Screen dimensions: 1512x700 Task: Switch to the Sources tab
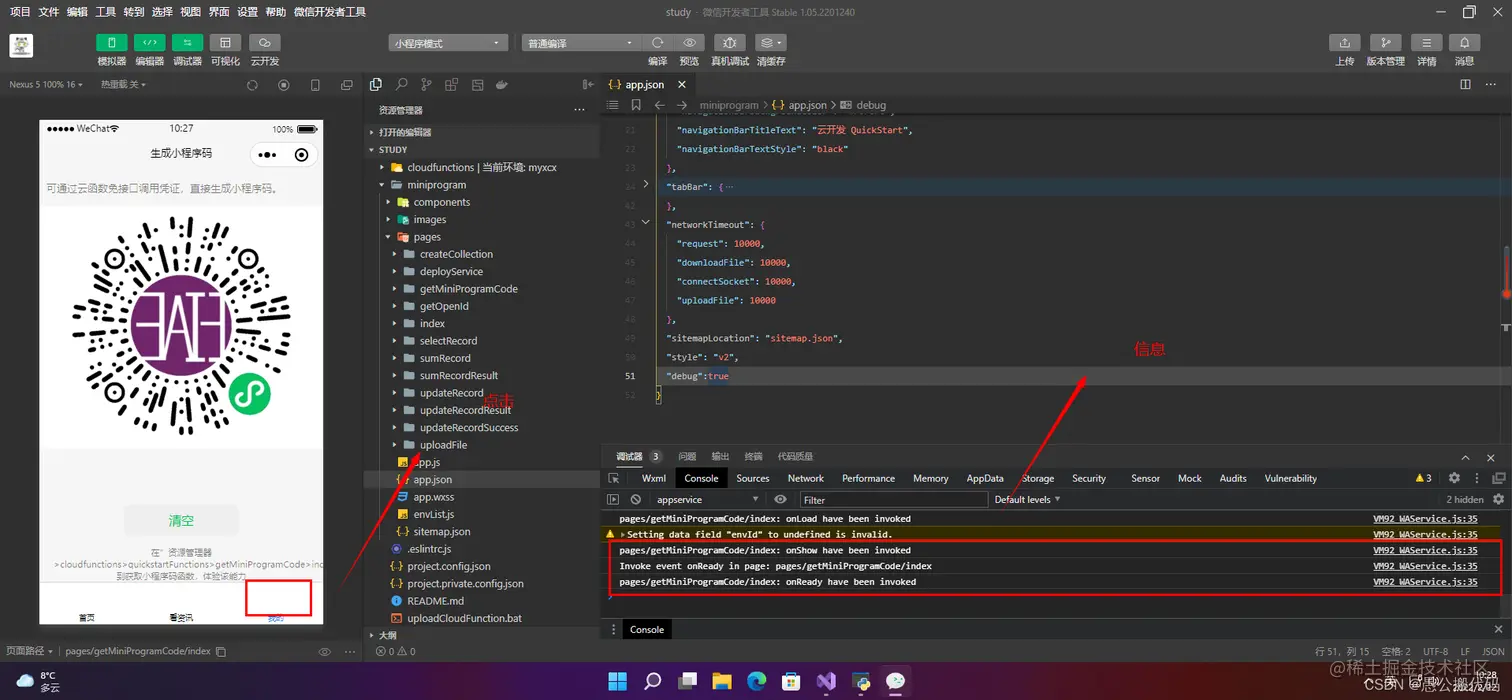[752, 478]
